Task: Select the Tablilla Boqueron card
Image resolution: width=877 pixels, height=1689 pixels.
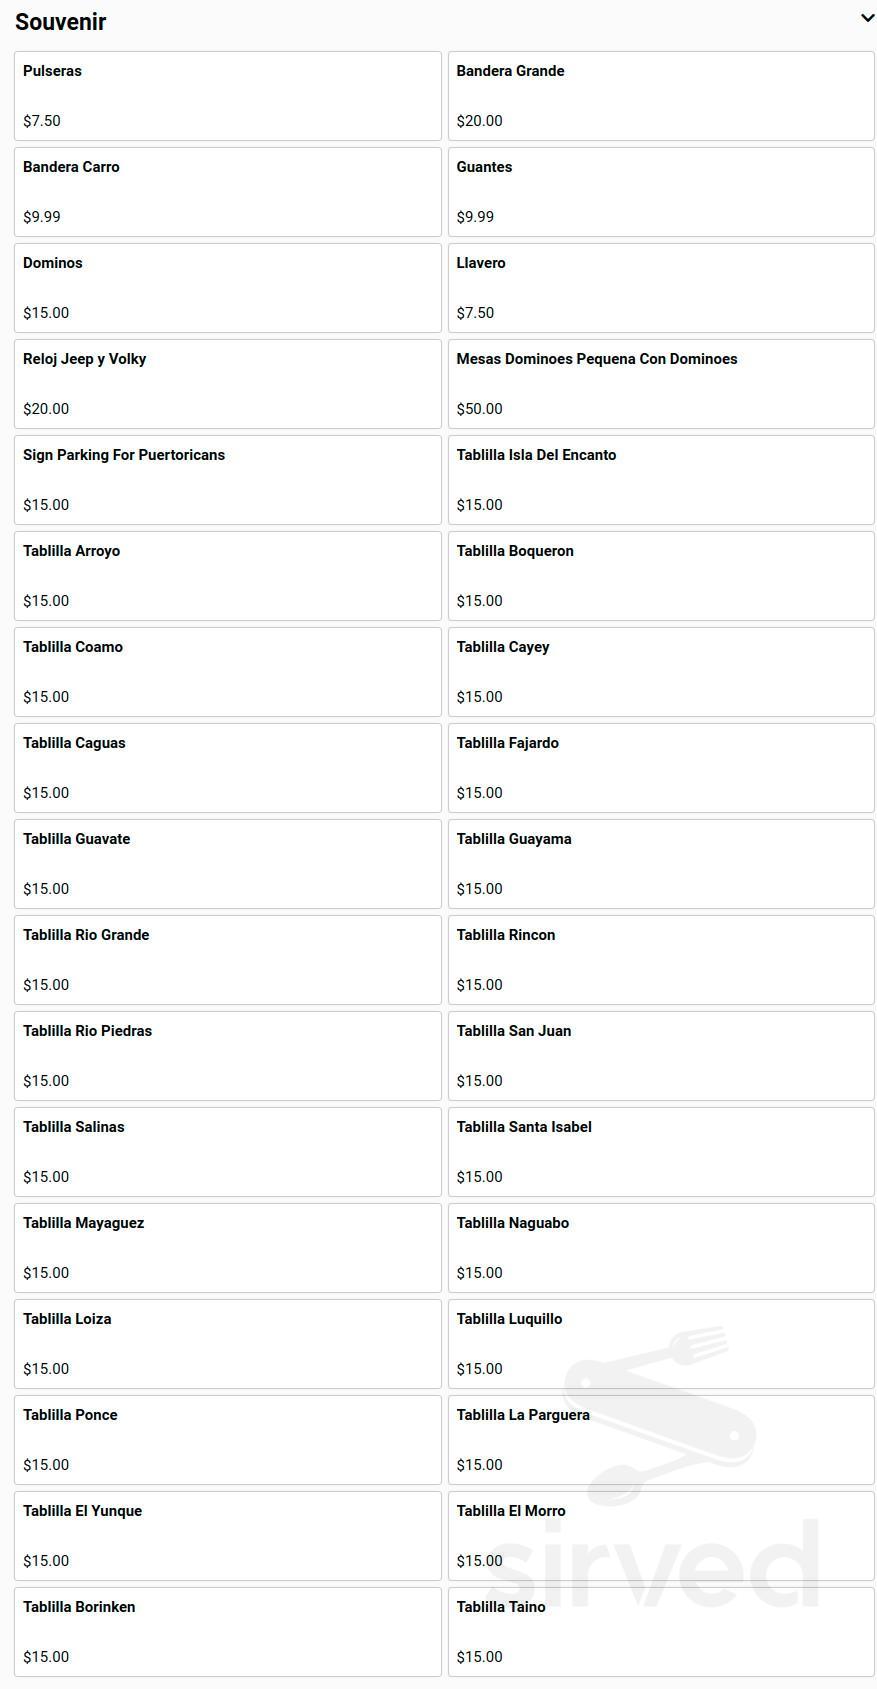Action: click(x=661, y=576)
